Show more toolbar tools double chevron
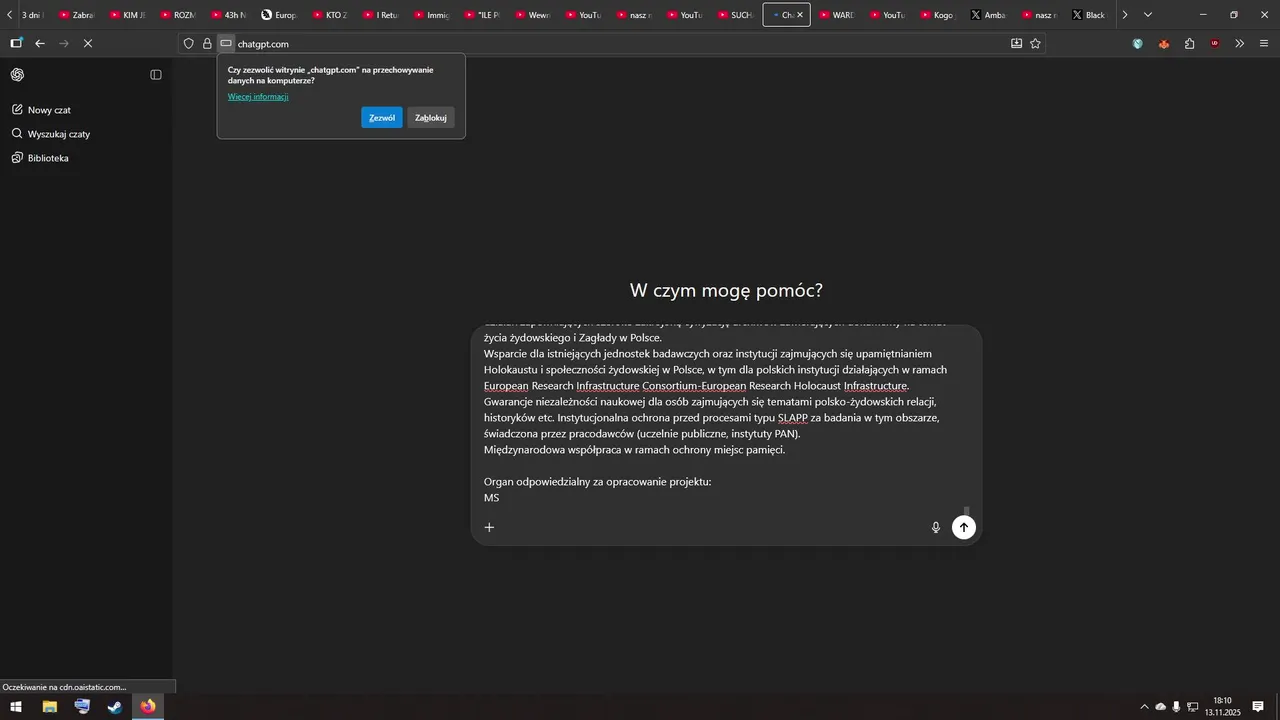1280x720 pixels. 1240,44
